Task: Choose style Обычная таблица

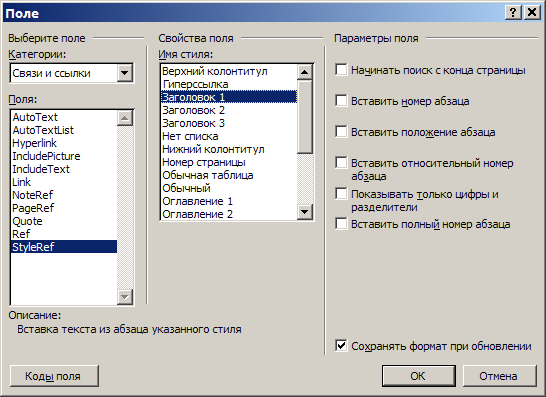Action: coord(229,175)
